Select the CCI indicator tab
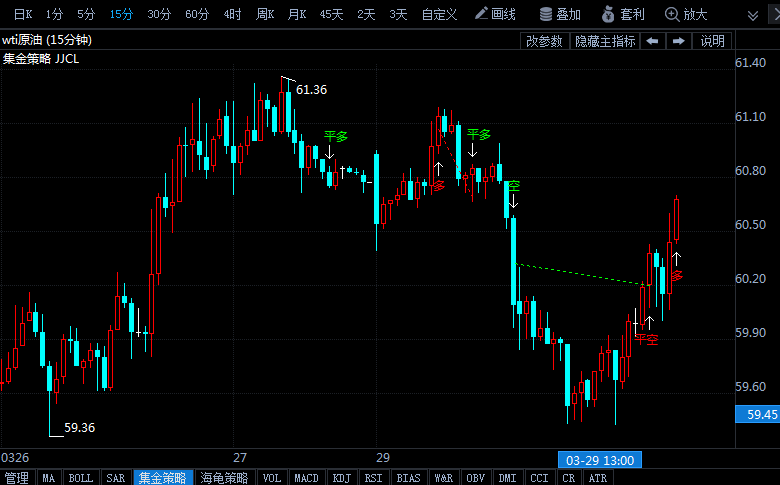The height and width of the screenshot is (485, 780). click(539, 478)
